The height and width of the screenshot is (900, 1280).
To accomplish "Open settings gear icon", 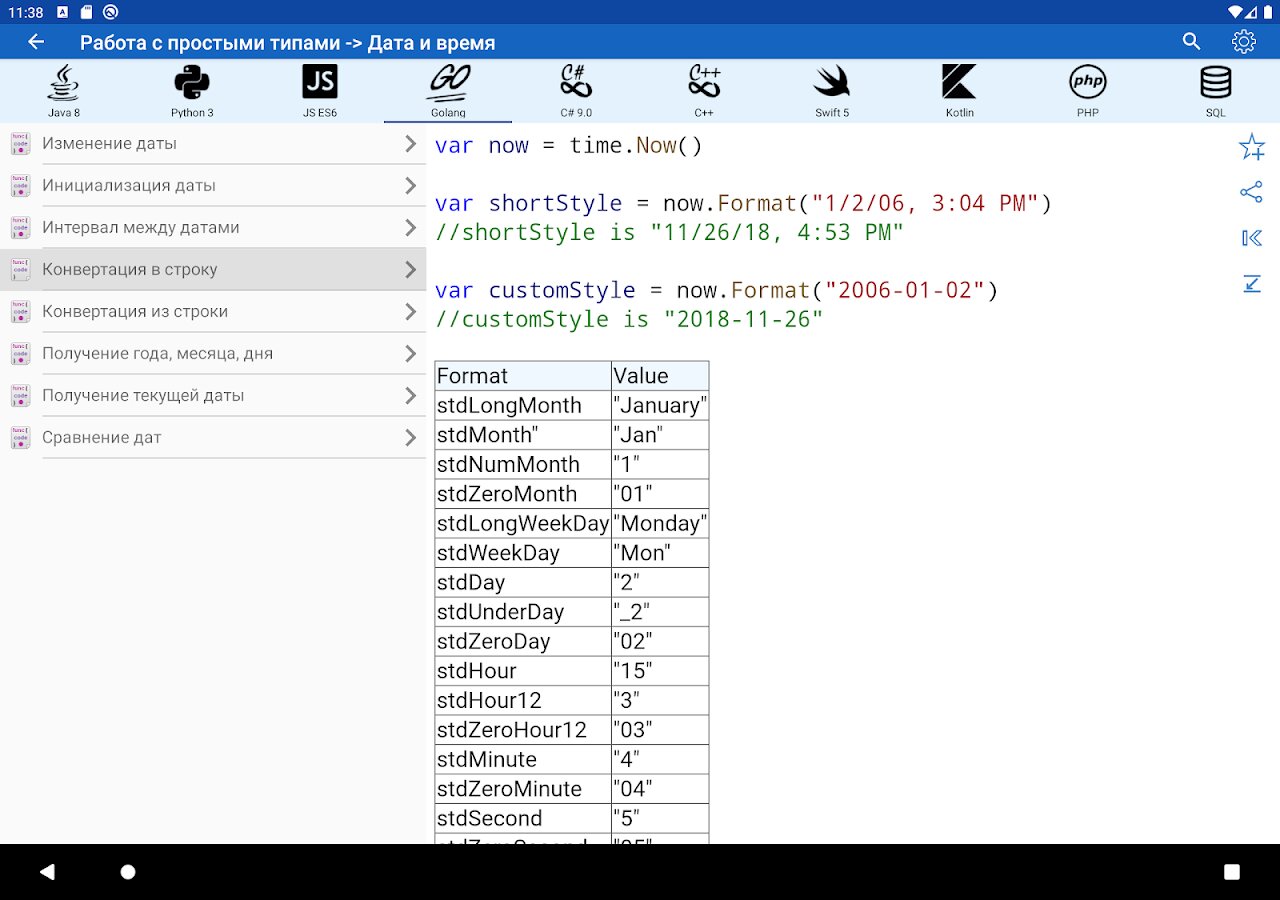I will pos(1244,42).
